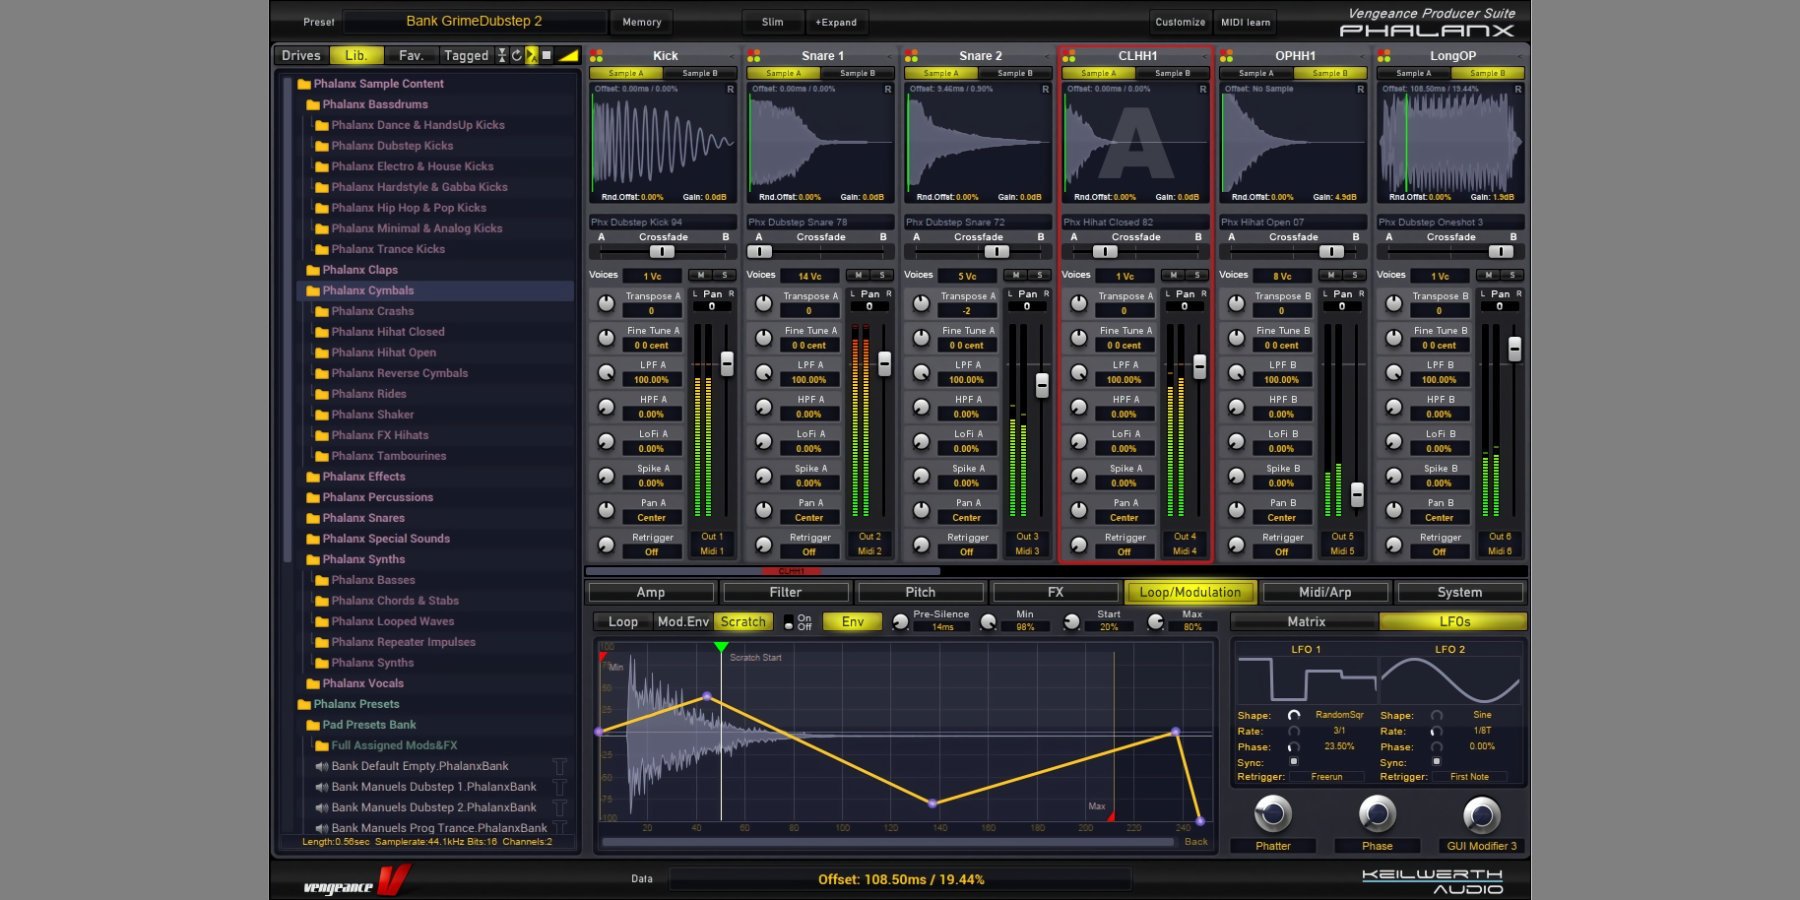
Task: Open the Matrix tab
Action: pos(1306,622)
